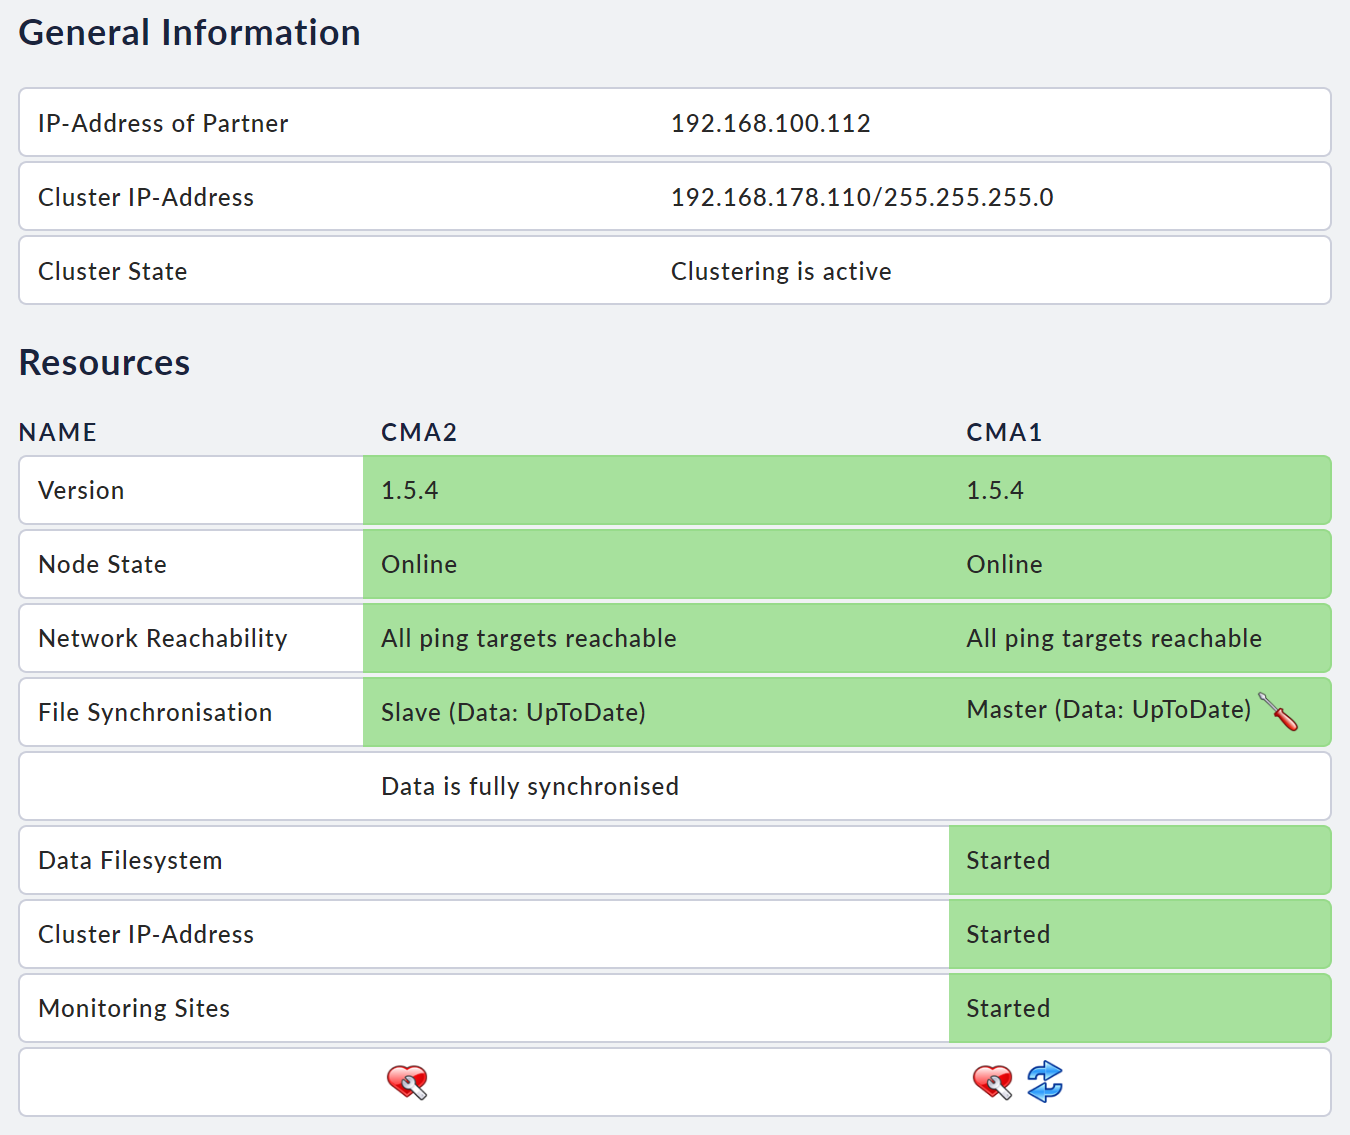Click version 1.5.4 in the CMA1 column
Viewport: 1350px width, 1135px height.
(995, 490)
